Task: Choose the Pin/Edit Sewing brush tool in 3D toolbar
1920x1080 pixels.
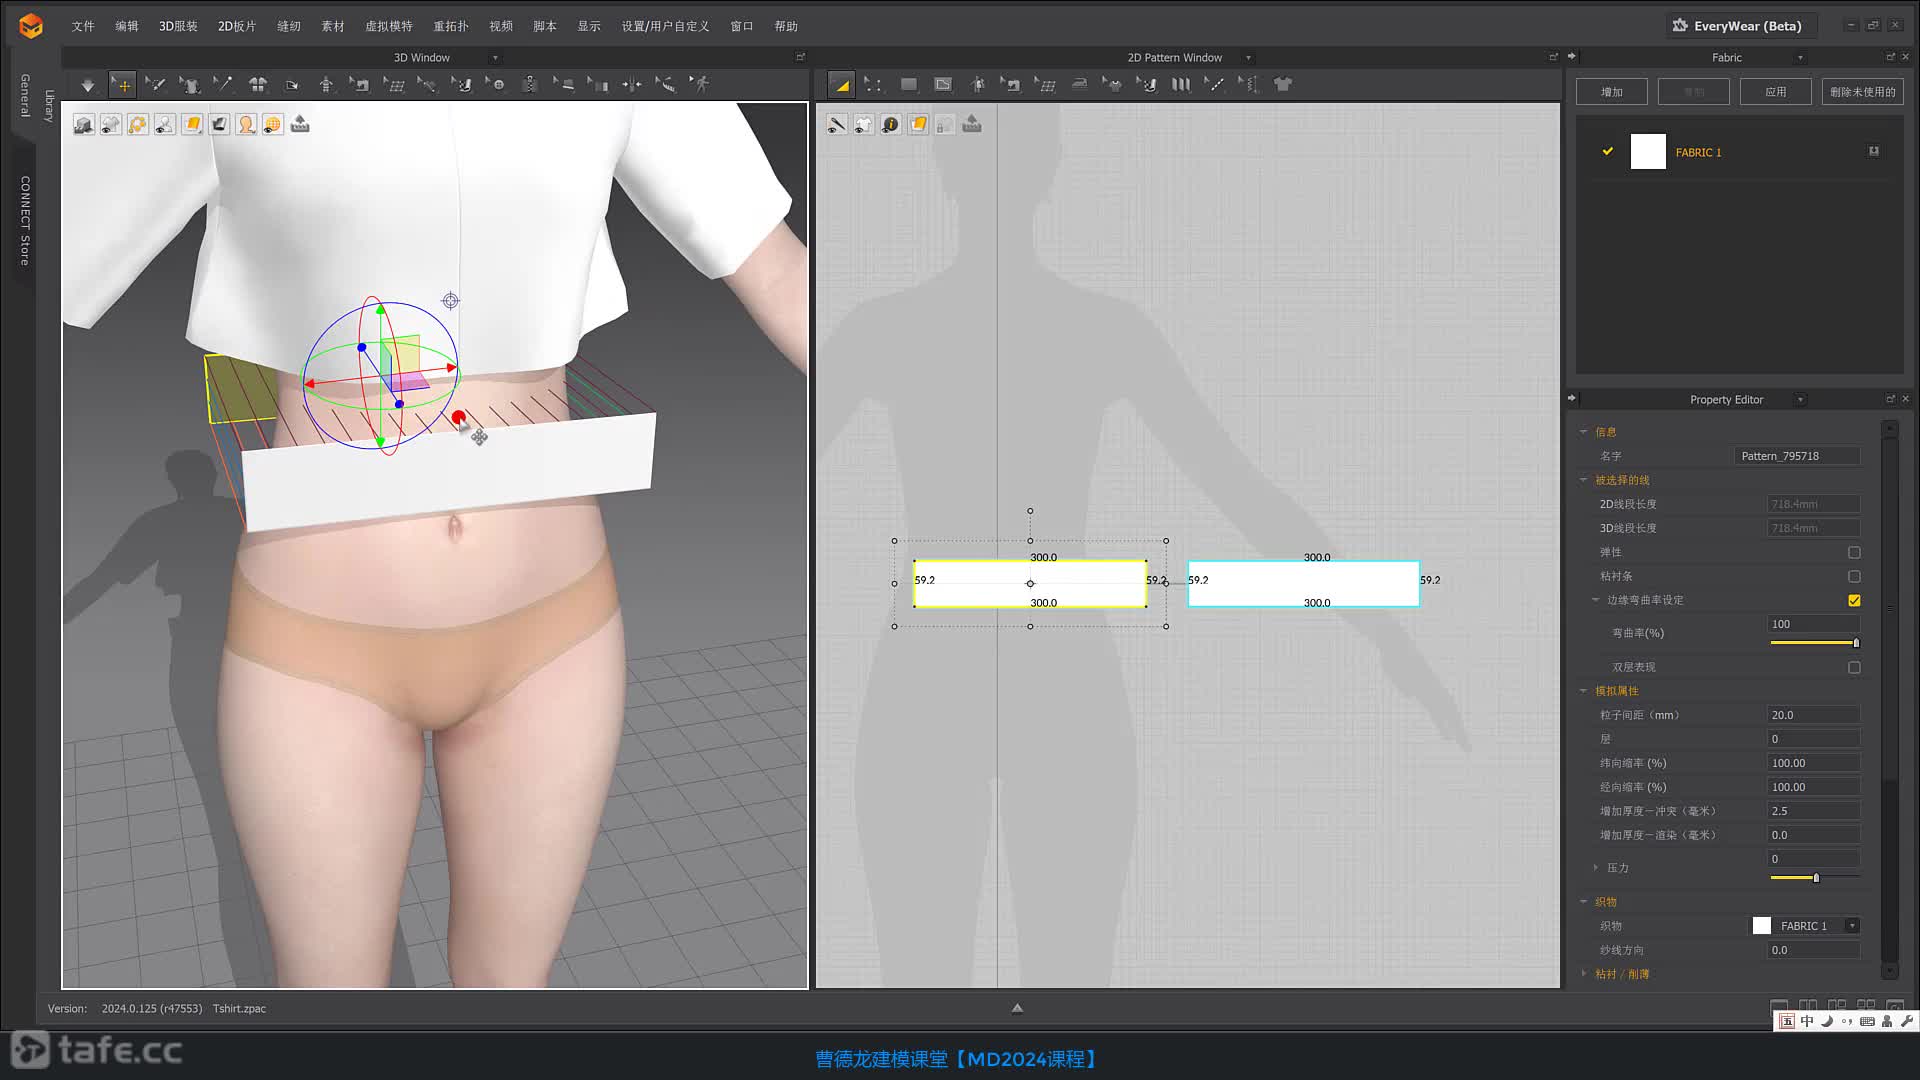Action: 155,85
